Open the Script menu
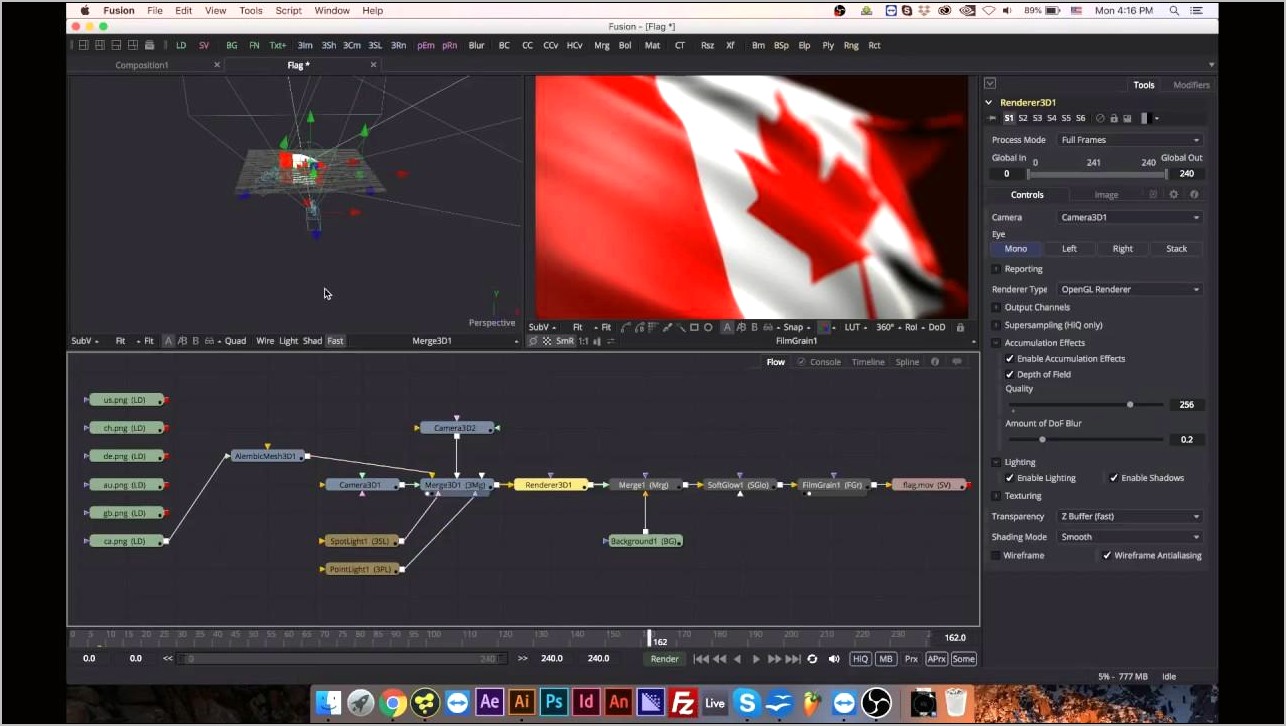This screenshot has height=726, width=1286. (289, 10)
